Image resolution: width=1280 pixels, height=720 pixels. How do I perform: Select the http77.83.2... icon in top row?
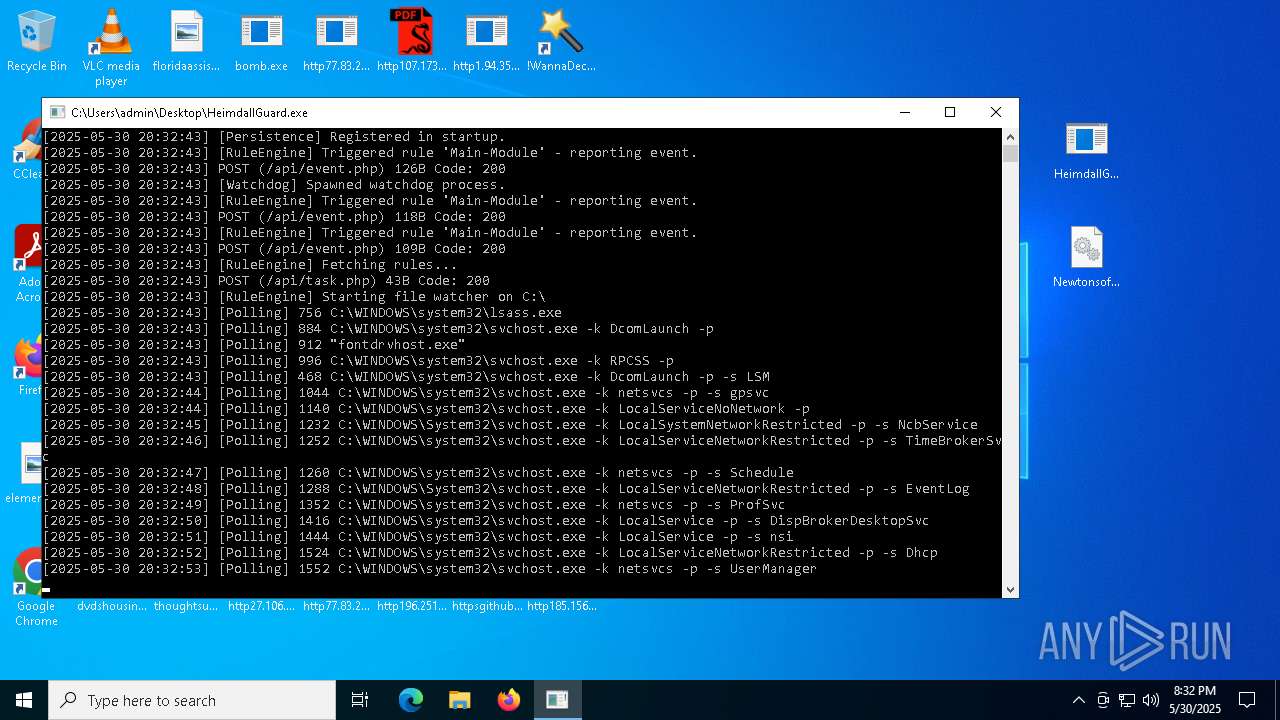tap(336, 41)
